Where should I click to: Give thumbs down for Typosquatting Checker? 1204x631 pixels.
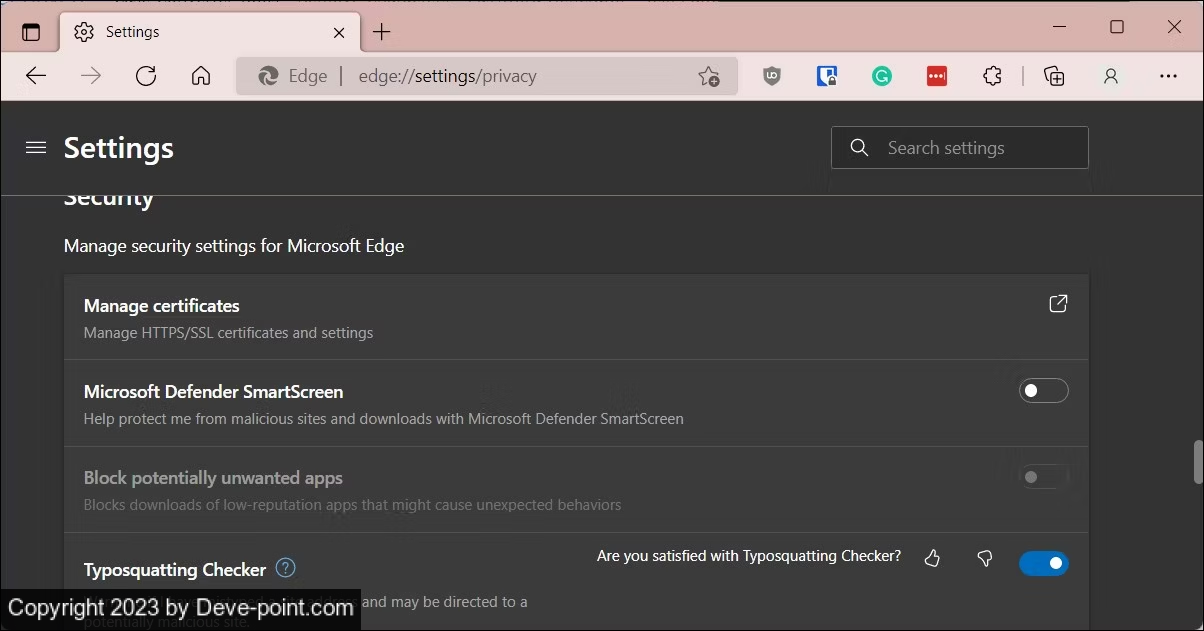[x=985, y=558]
